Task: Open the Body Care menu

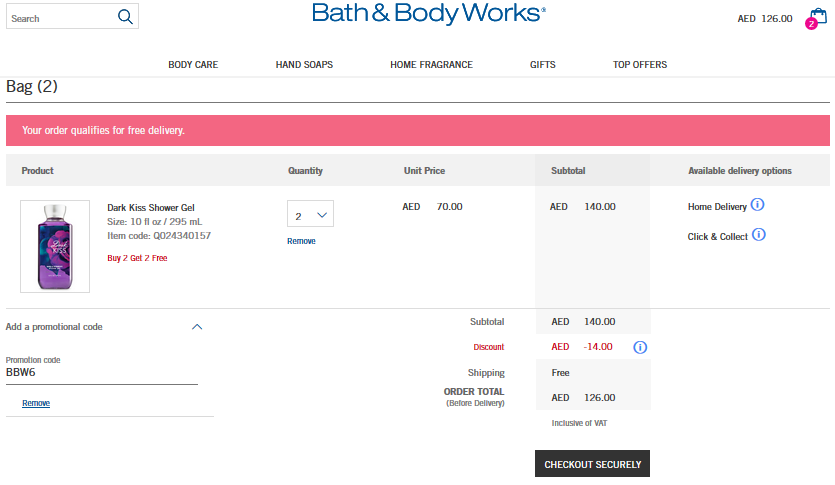Action: pyautogui.click(x=193, y=65)
